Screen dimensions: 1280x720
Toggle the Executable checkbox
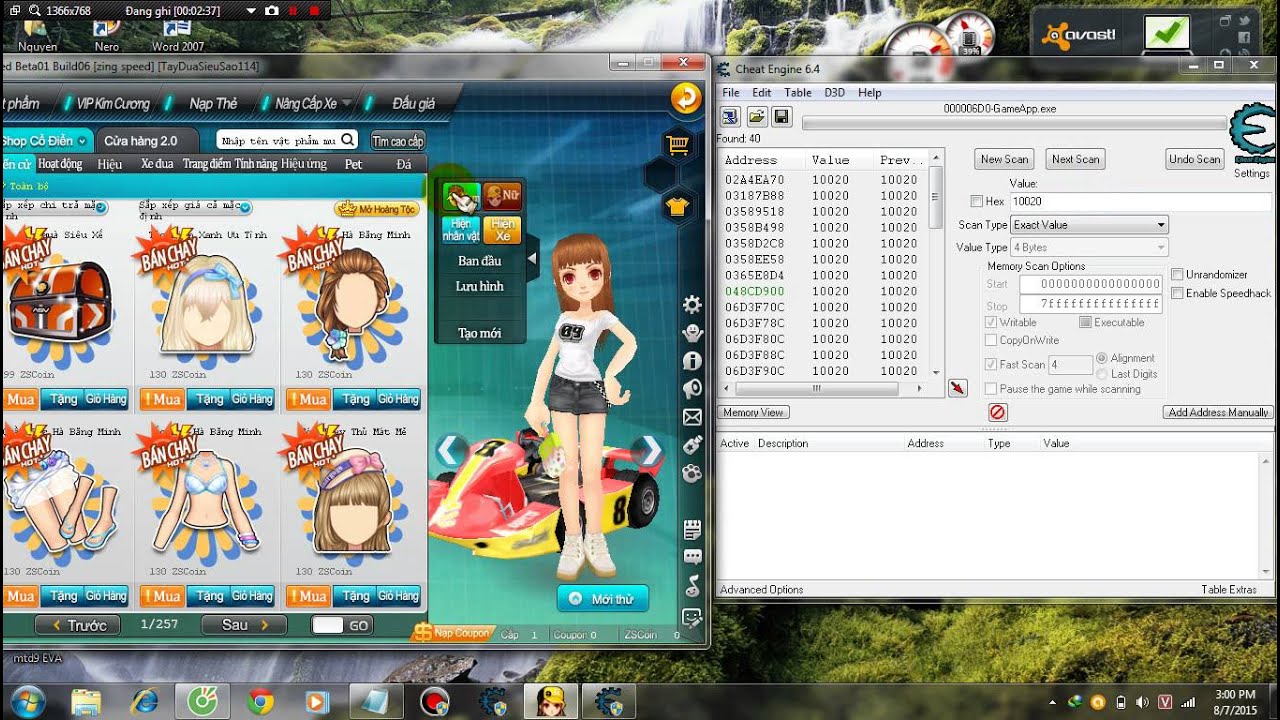pos(1085,322)
